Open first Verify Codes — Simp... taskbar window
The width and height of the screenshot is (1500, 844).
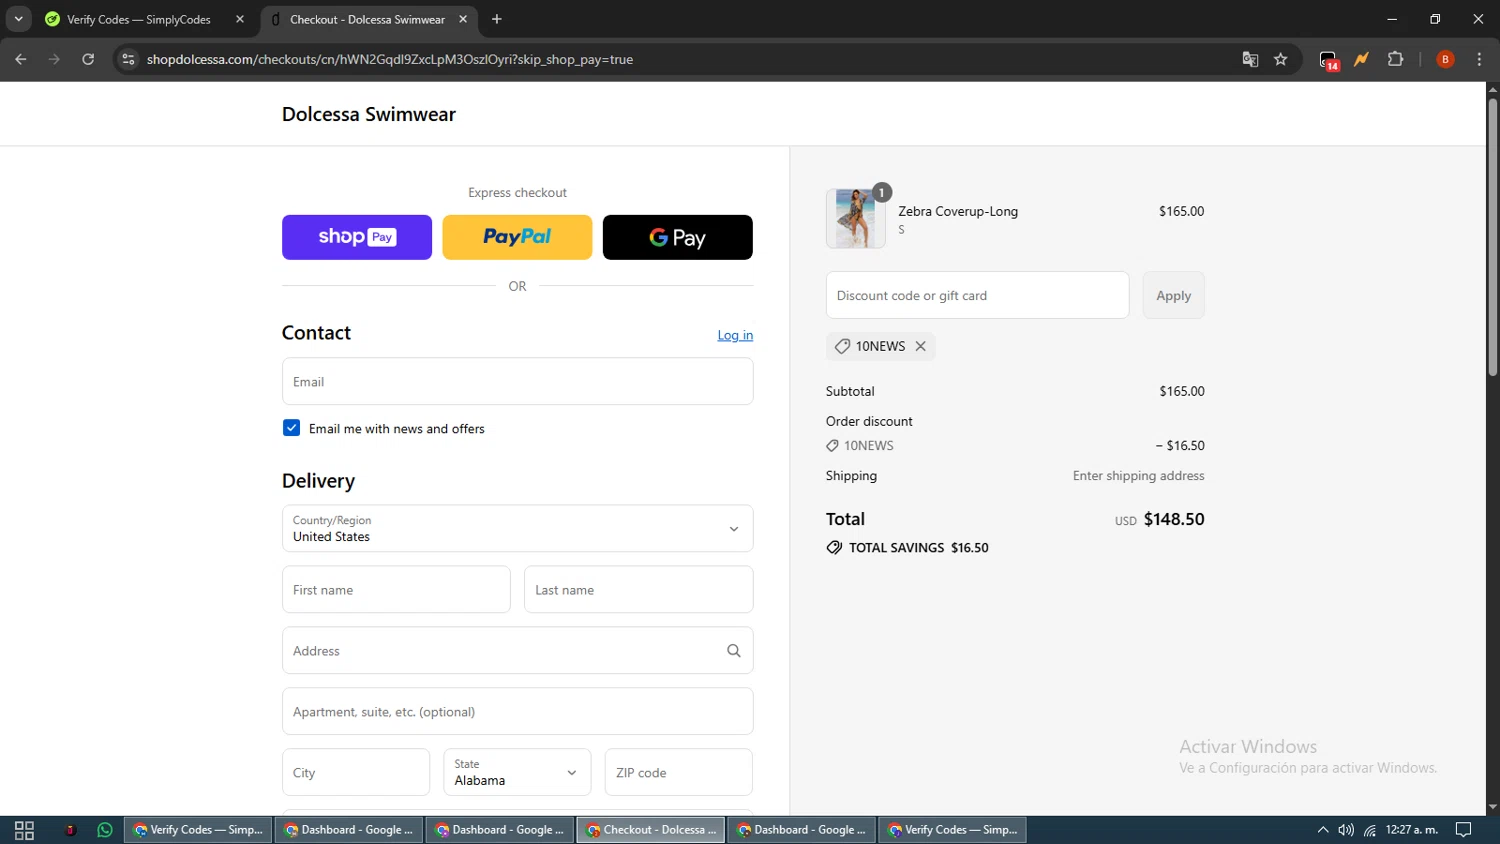[x=198, y=830]
